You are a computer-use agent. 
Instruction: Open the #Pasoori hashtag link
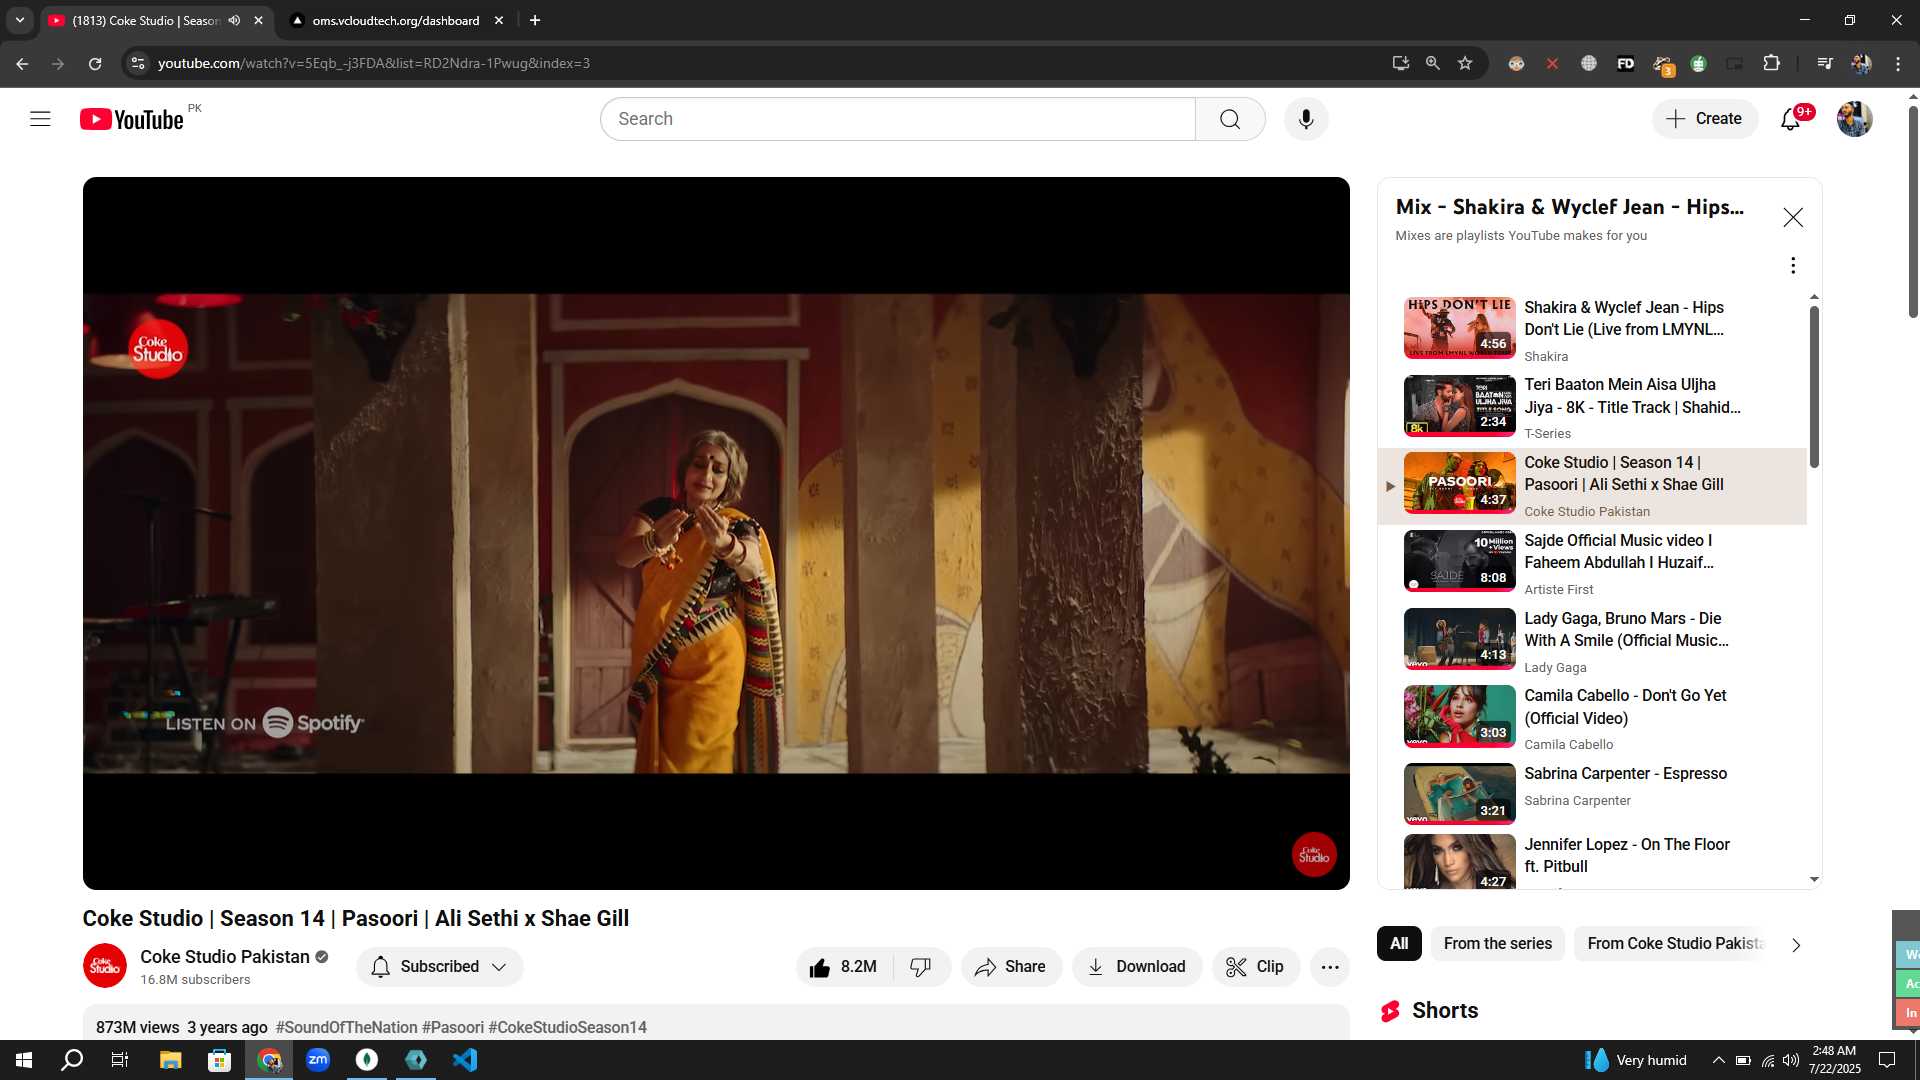tap(453, 1027)
